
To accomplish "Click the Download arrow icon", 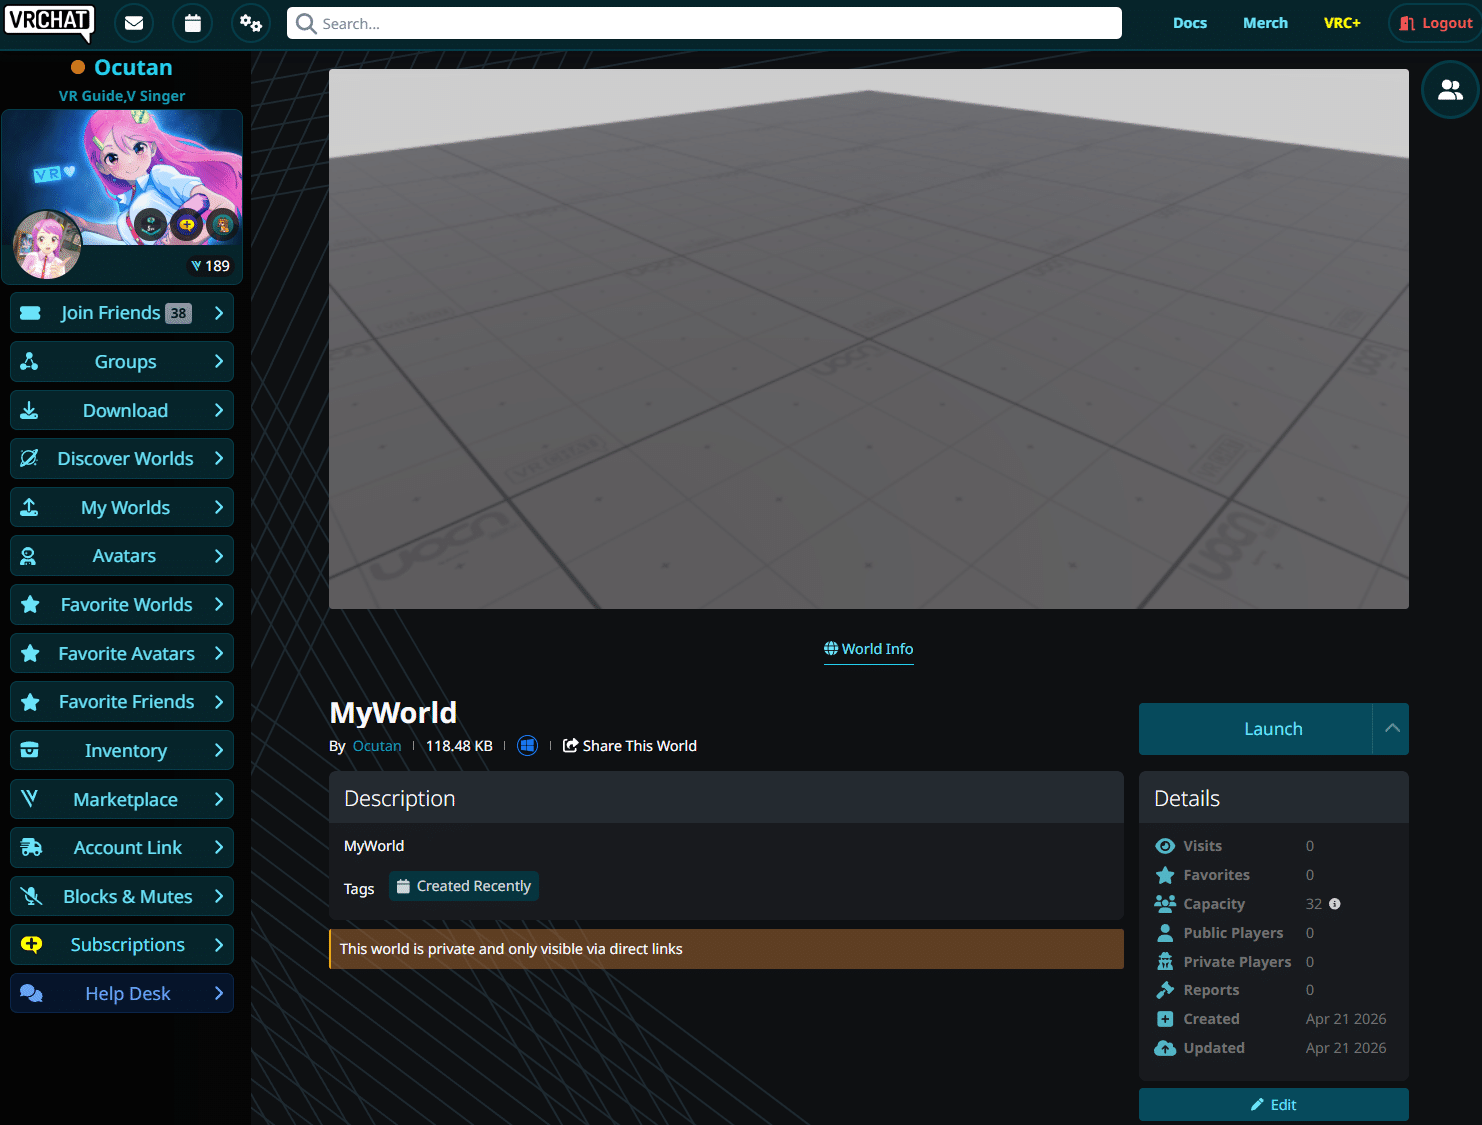I will click(x=30, y=410).
